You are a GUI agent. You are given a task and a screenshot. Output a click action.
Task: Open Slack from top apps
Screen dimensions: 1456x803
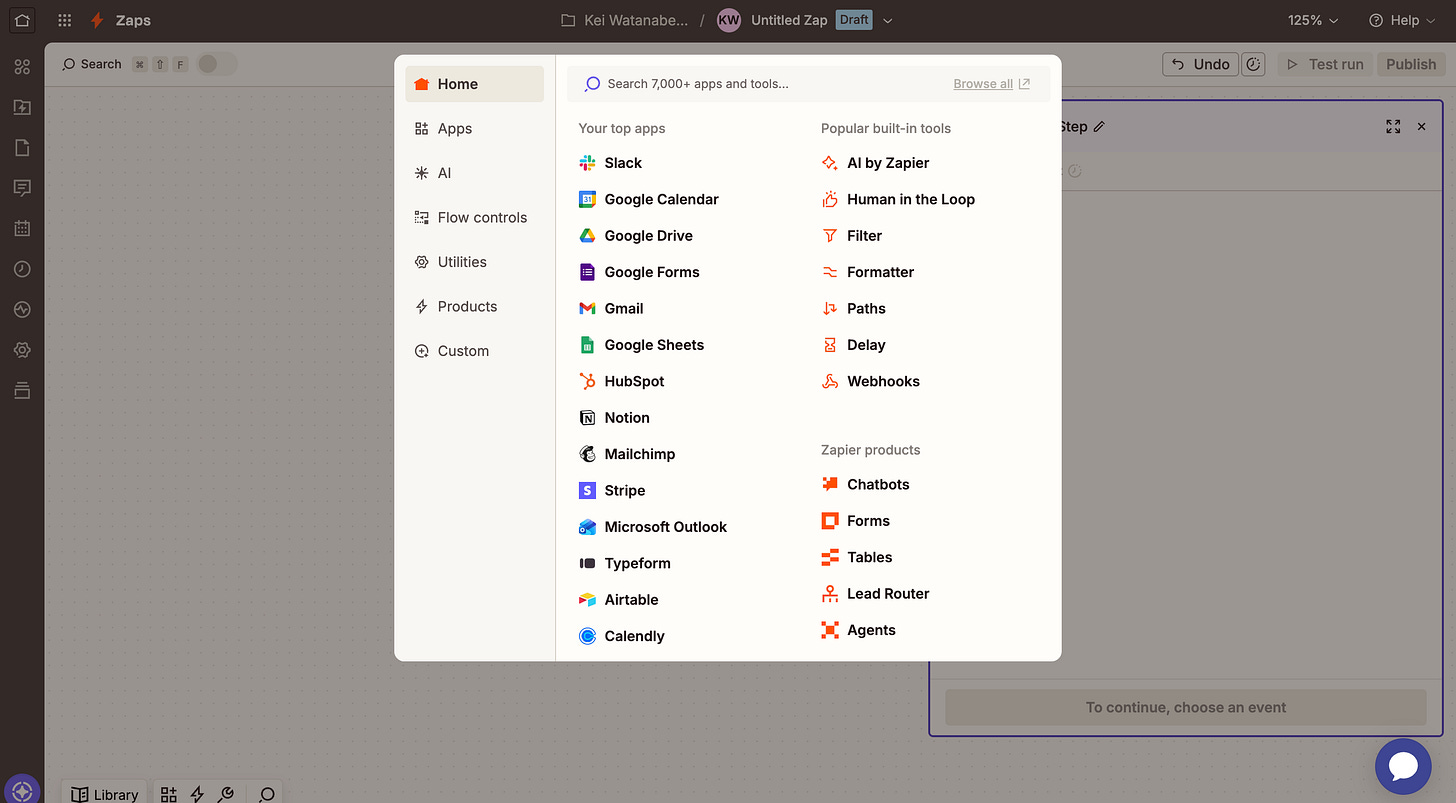[x=611, y=163]
